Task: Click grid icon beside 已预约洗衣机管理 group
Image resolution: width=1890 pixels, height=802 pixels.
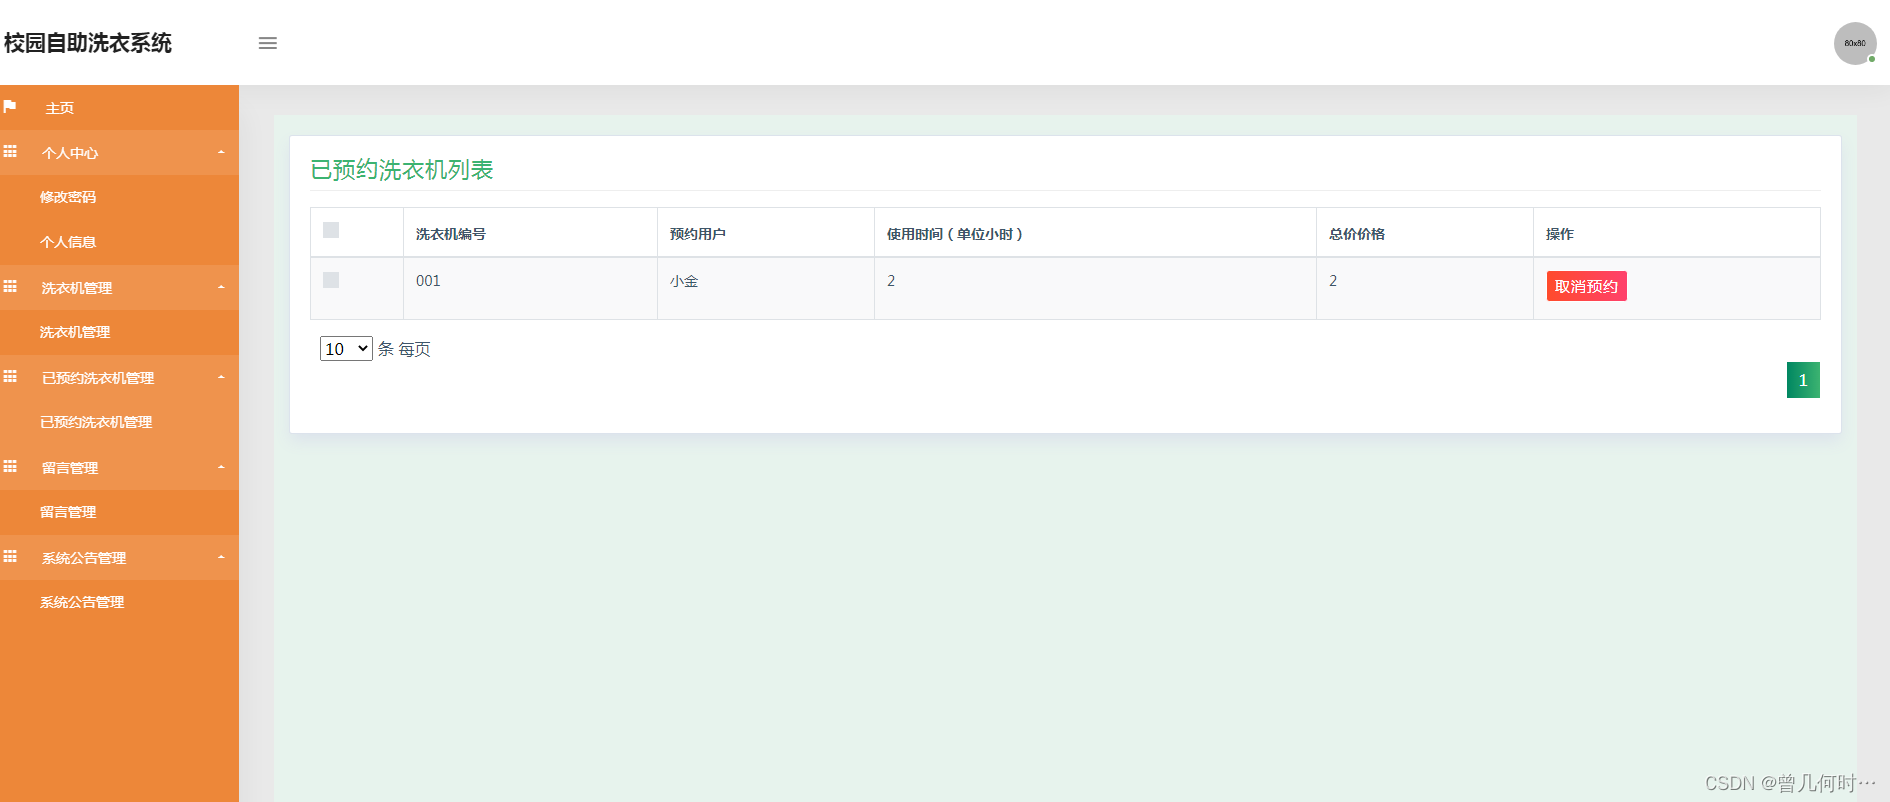Action: [x=10, y=377]
